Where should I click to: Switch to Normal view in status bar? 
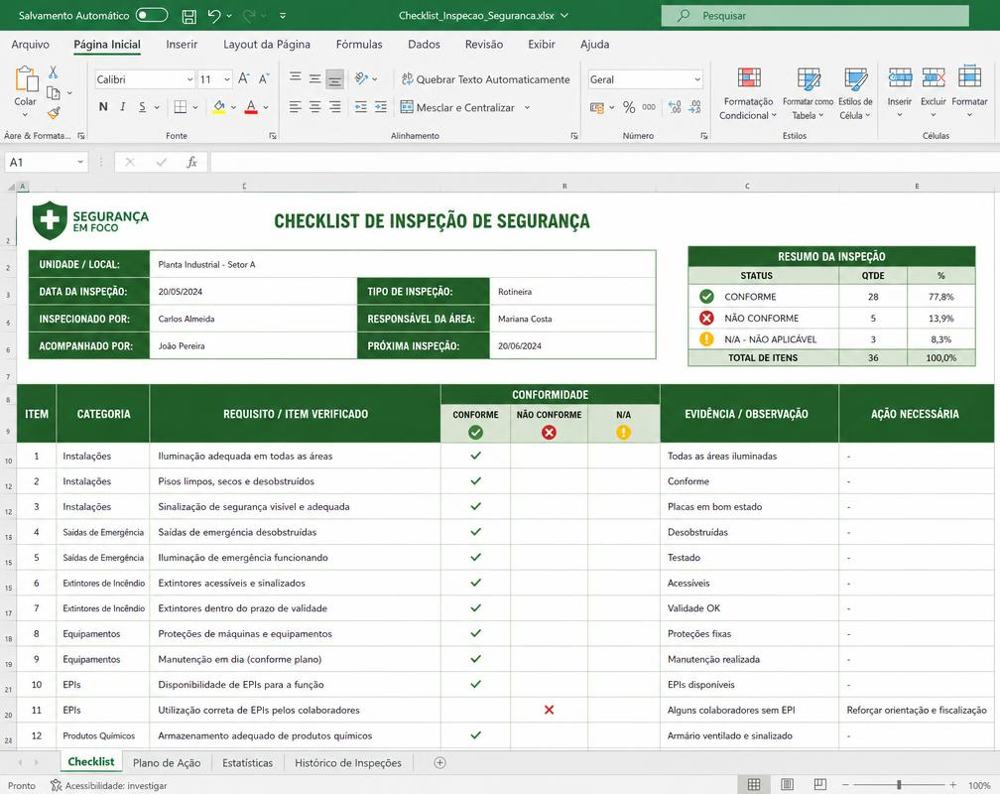coord(754,784)
